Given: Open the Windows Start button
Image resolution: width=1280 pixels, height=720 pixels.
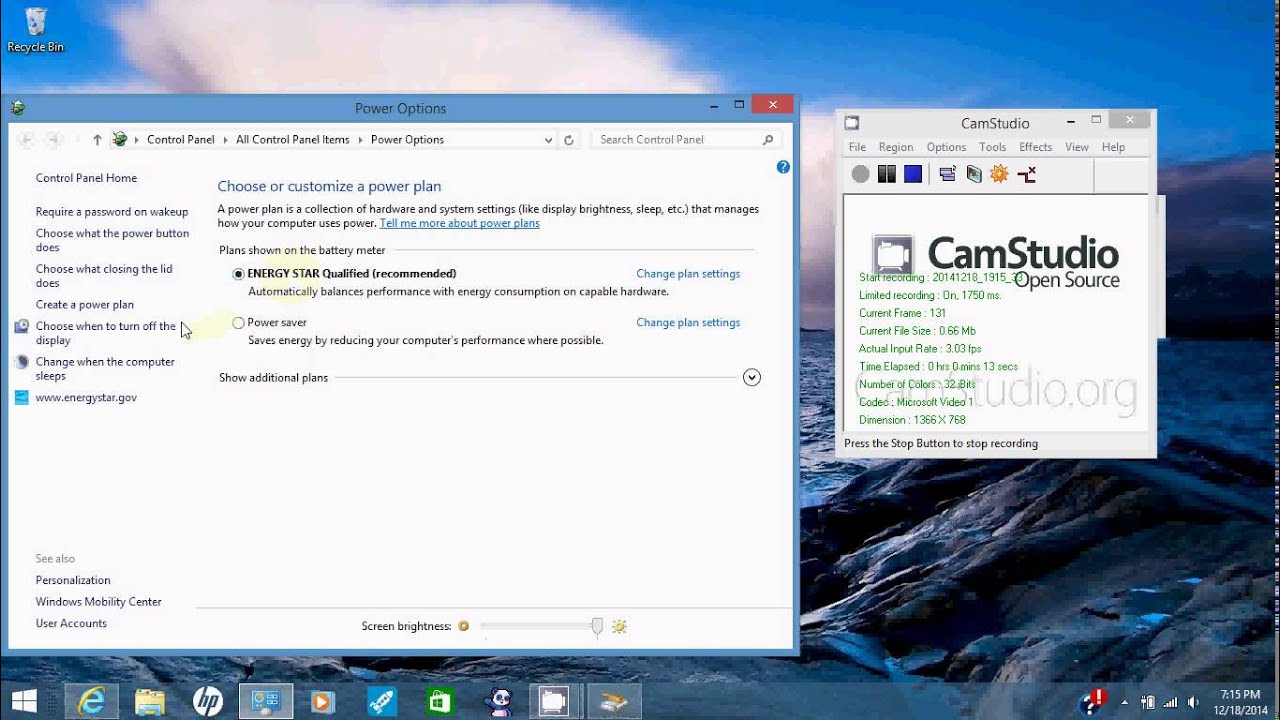Looking at the screenshot, I should (x=24, y=701).
